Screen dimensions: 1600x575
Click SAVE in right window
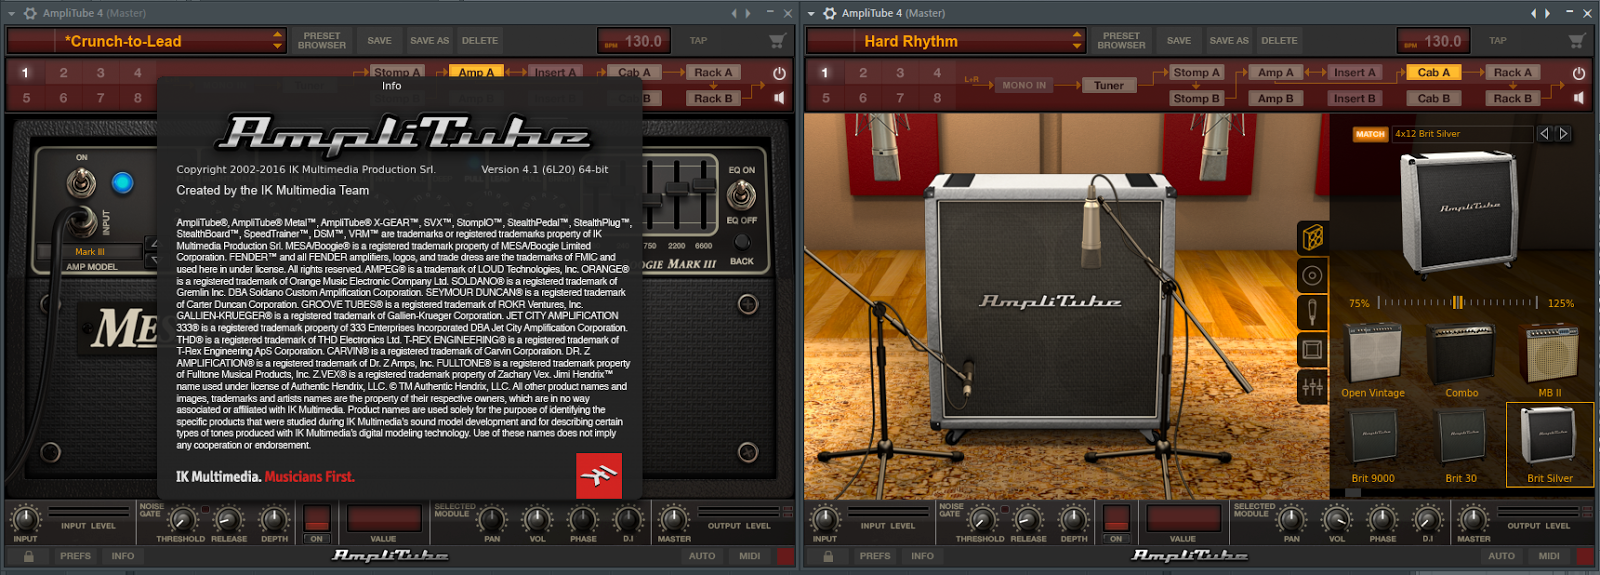[x=1179, y=41]
